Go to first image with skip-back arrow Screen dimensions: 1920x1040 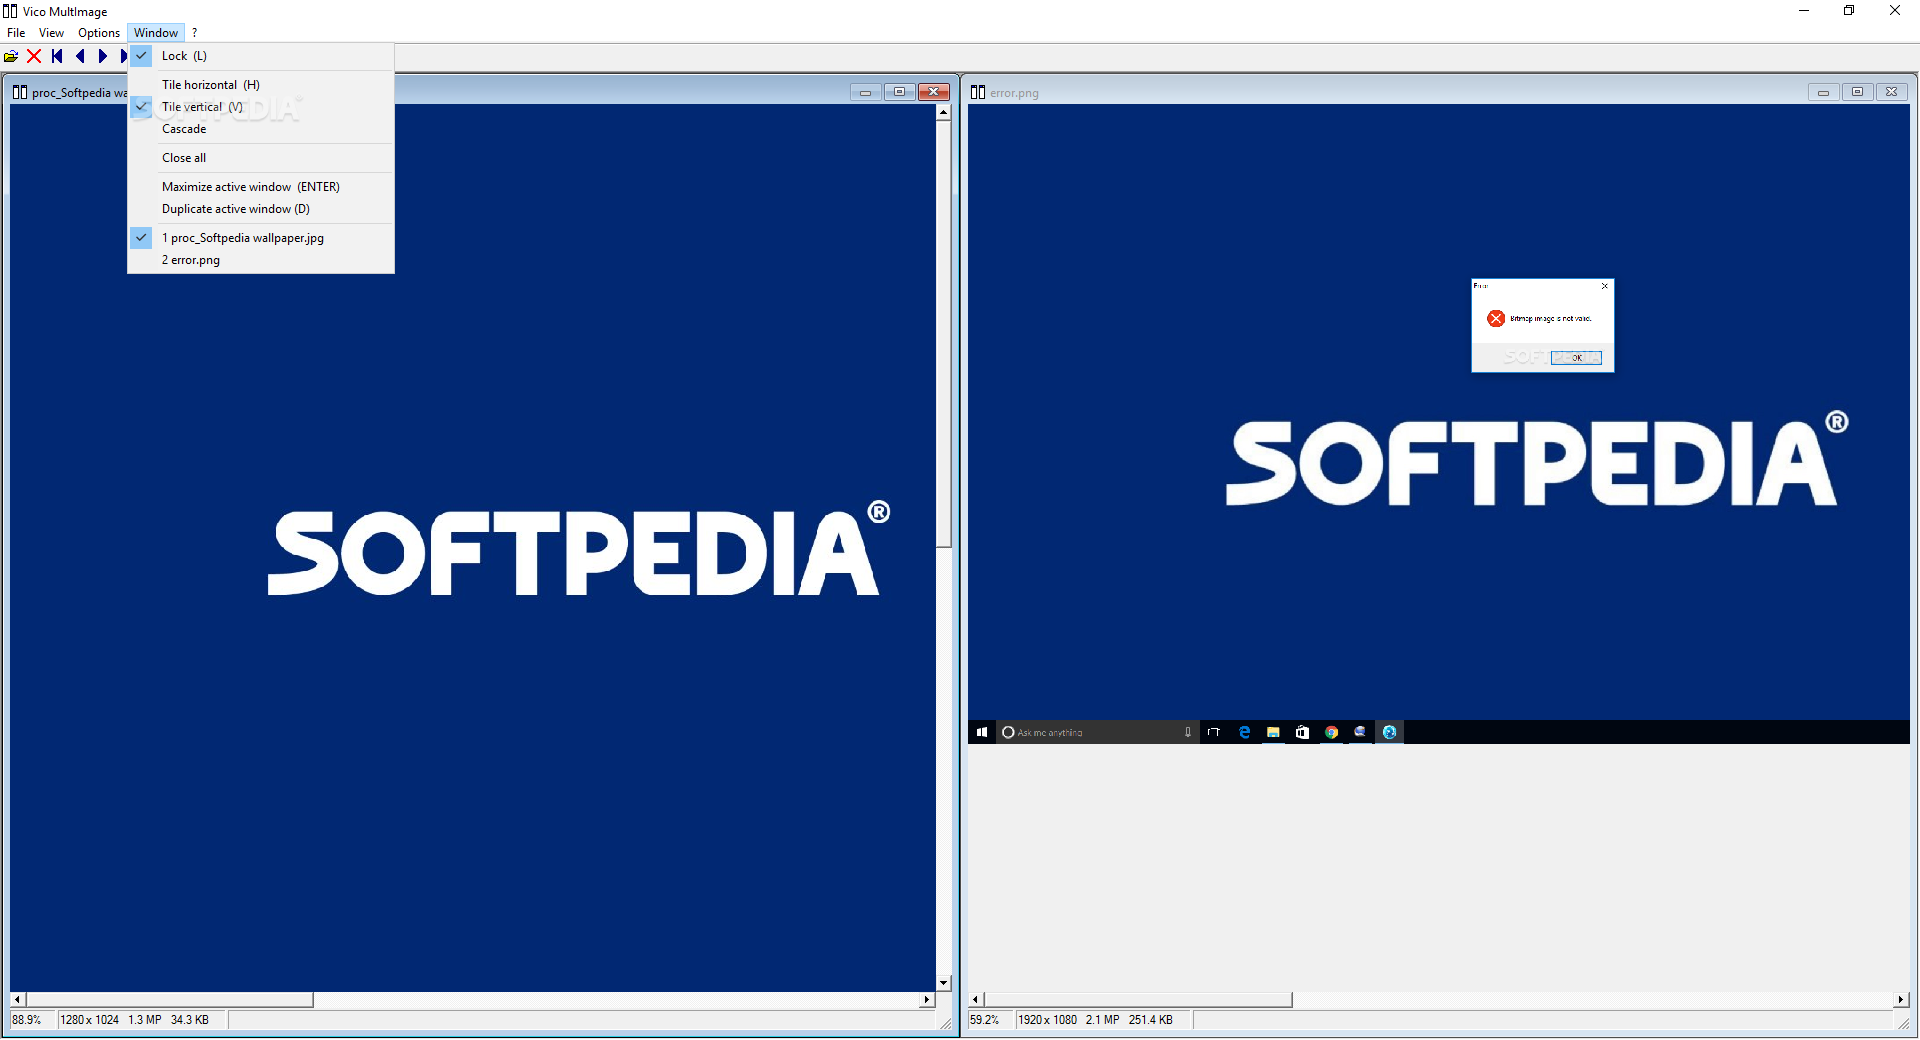[x=57, y=56]
